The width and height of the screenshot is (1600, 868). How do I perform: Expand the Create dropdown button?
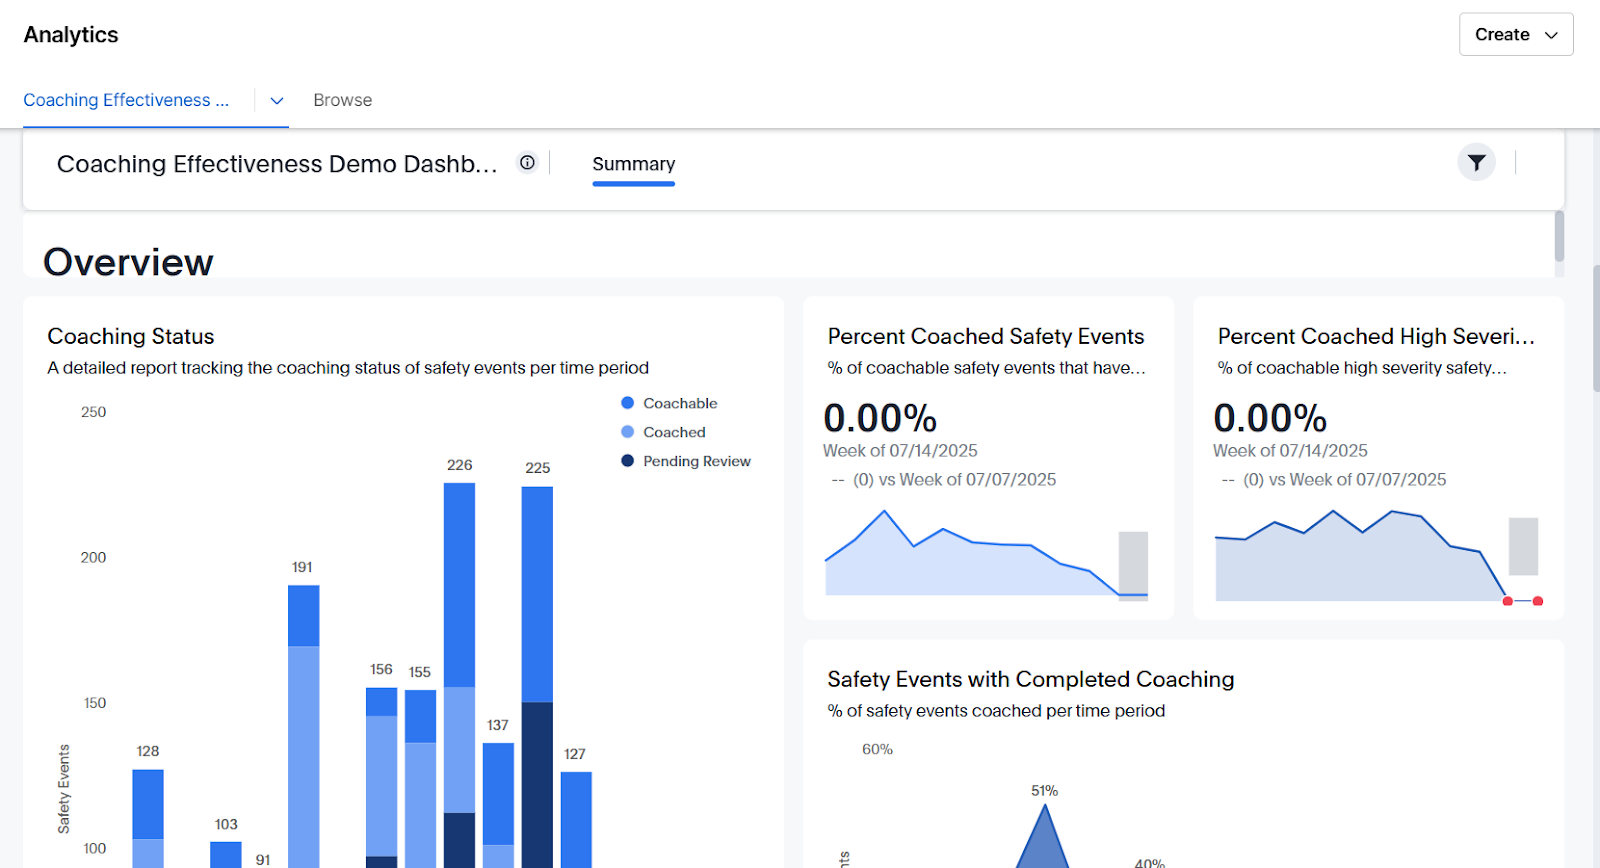click(x=1515, y=34)
